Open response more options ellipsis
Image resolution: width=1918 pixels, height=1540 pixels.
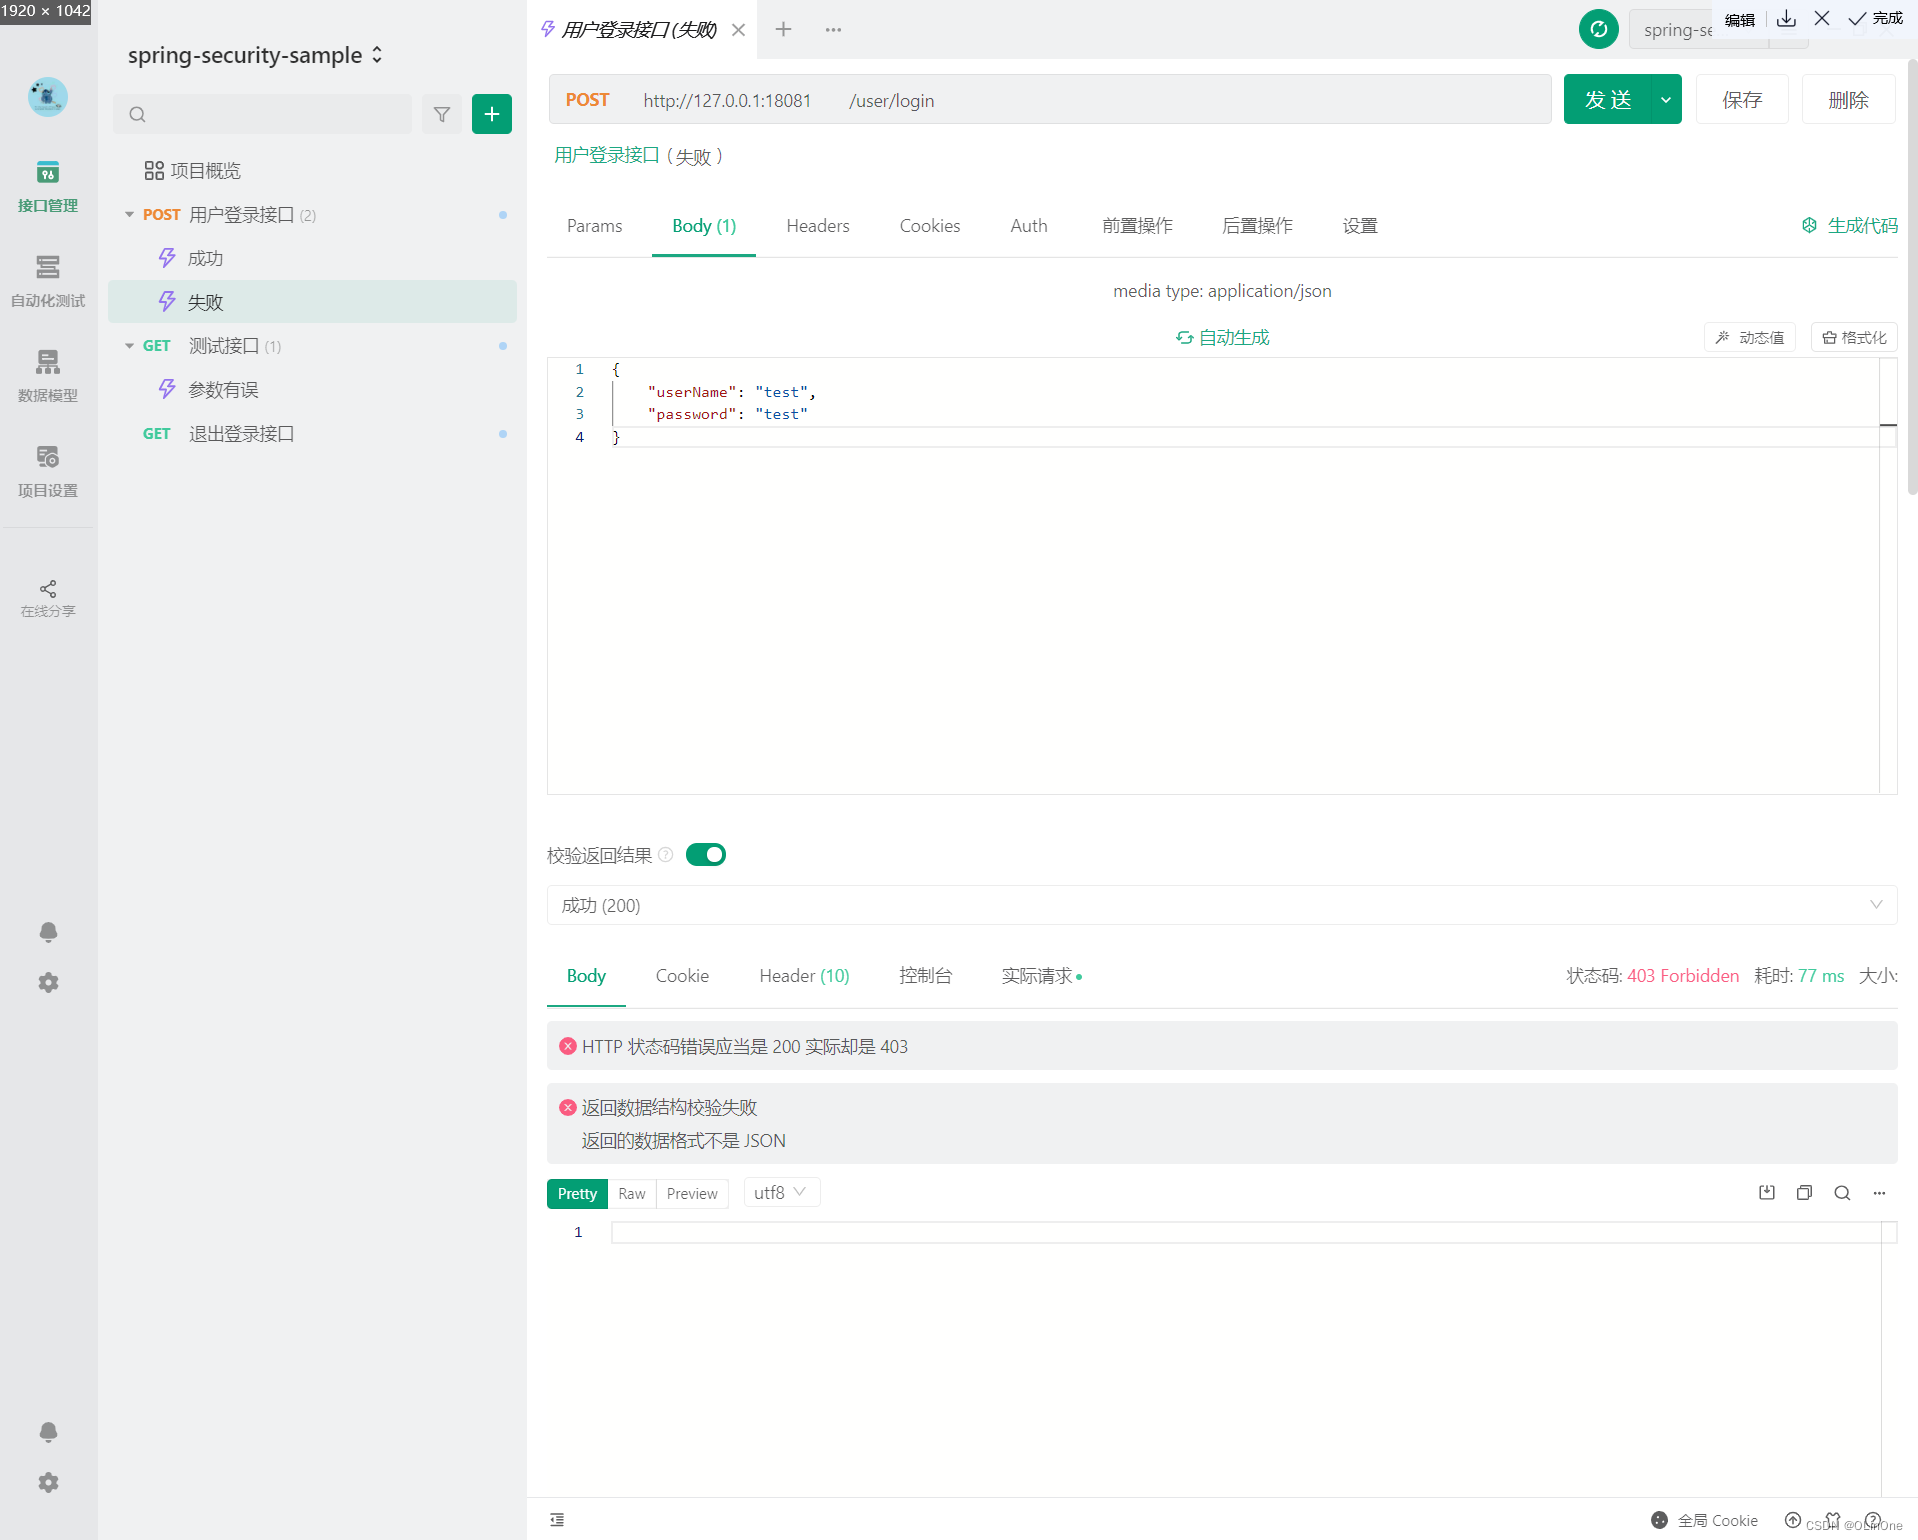1879,1192
